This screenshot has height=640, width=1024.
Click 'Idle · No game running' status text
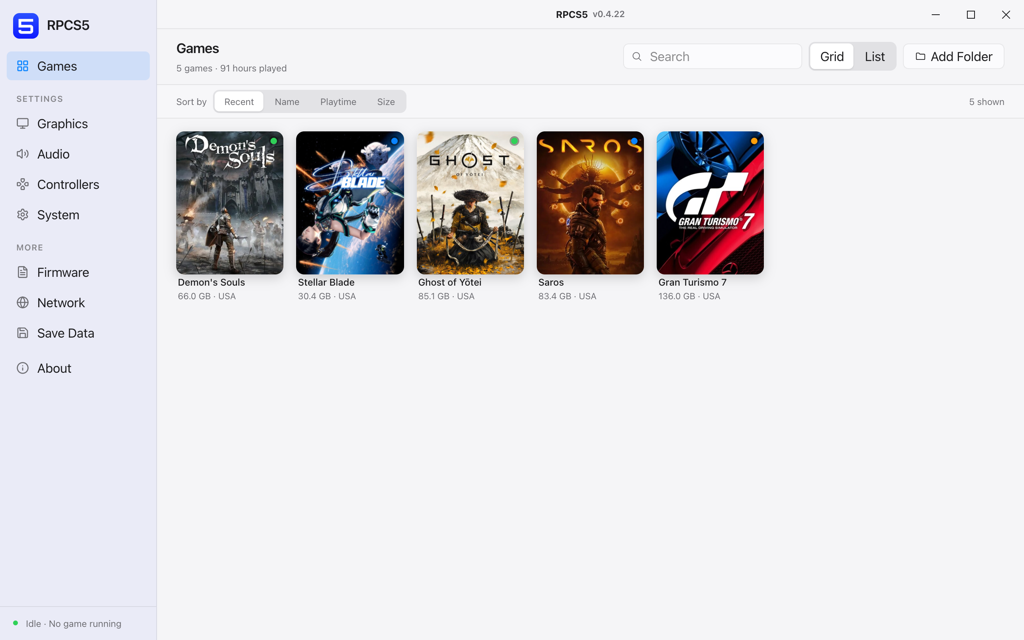73,624
